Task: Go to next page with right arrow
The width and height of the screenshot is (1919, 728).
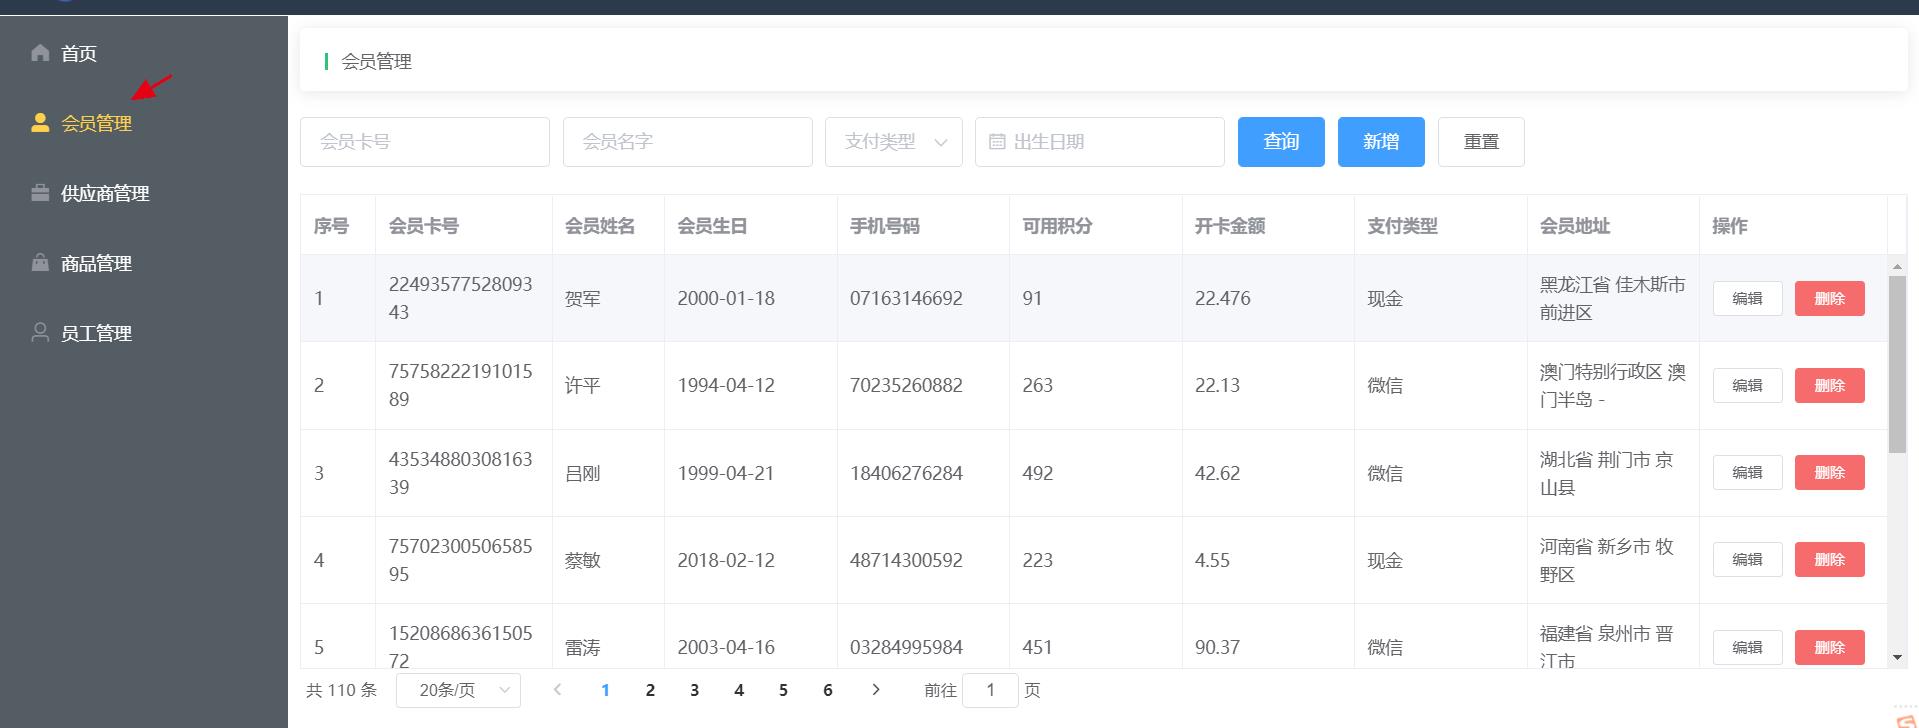Action: (x=876, y=690)
